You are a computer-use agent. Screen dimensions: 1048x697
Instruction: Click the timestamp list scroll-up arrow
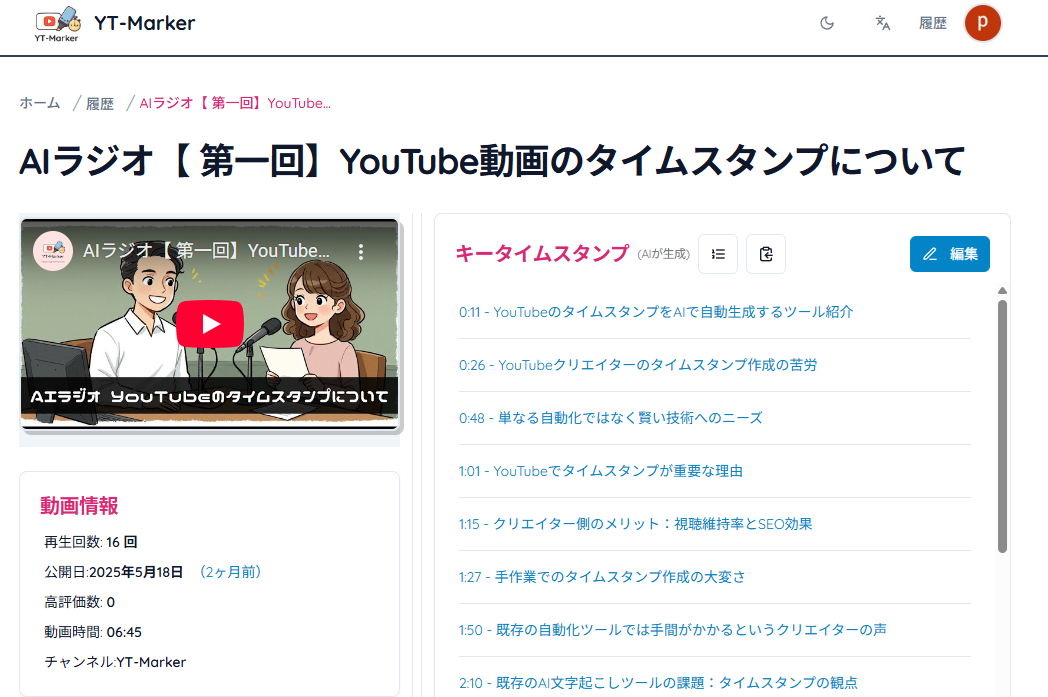pos(1002,291)
